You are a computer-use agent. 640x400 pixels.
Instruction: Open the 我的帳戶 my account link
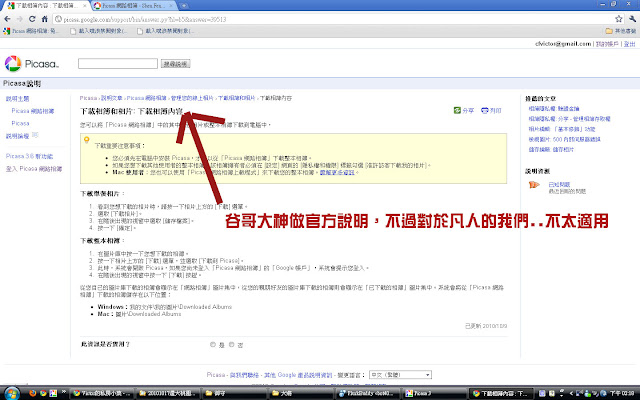tap(607, 44)
